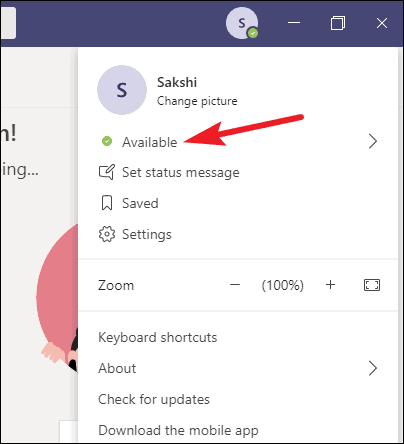Click the Saved bookmark icon
Image resolution: width=404 pixels, height=444 pixels.
coord(107,203)
